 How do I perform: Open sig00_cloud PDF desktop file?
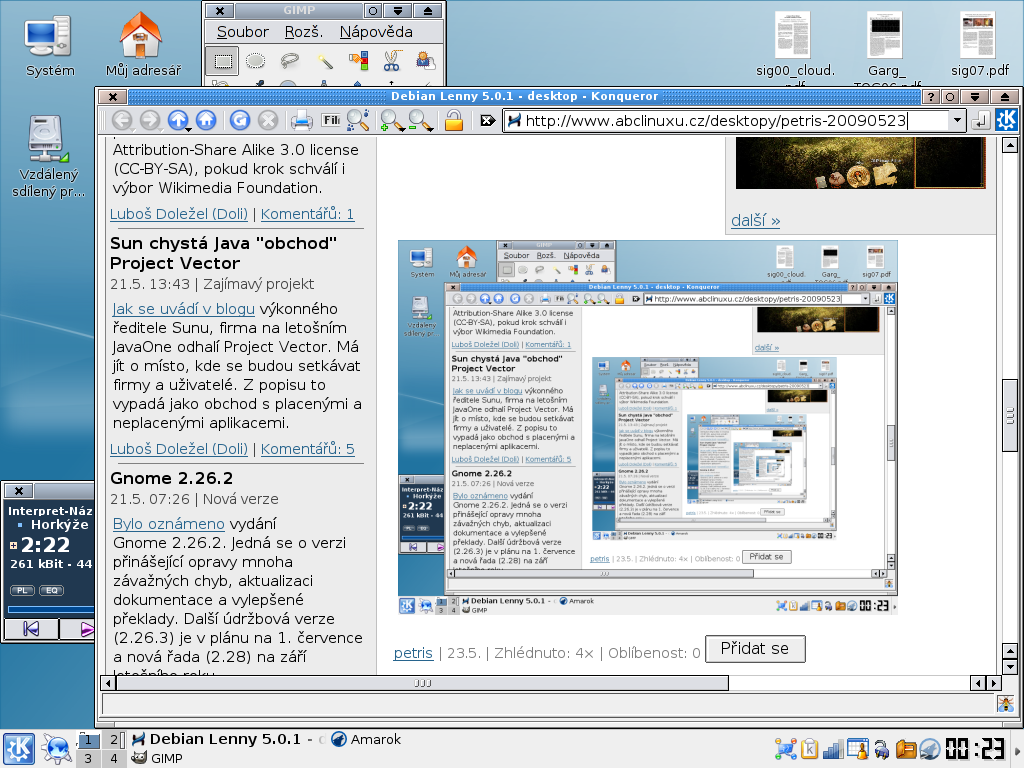click(x=795, y=47)
